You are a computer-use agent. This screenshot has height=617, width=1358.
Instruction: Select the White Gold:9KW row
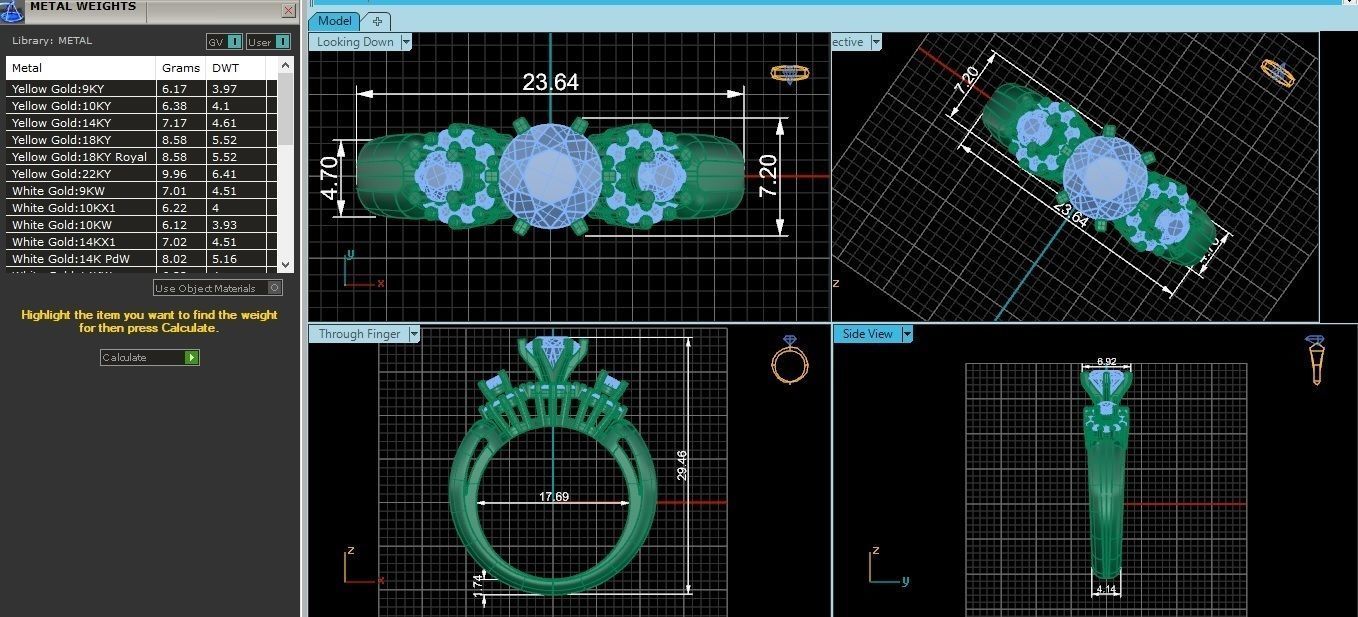(x=141, y=191)
